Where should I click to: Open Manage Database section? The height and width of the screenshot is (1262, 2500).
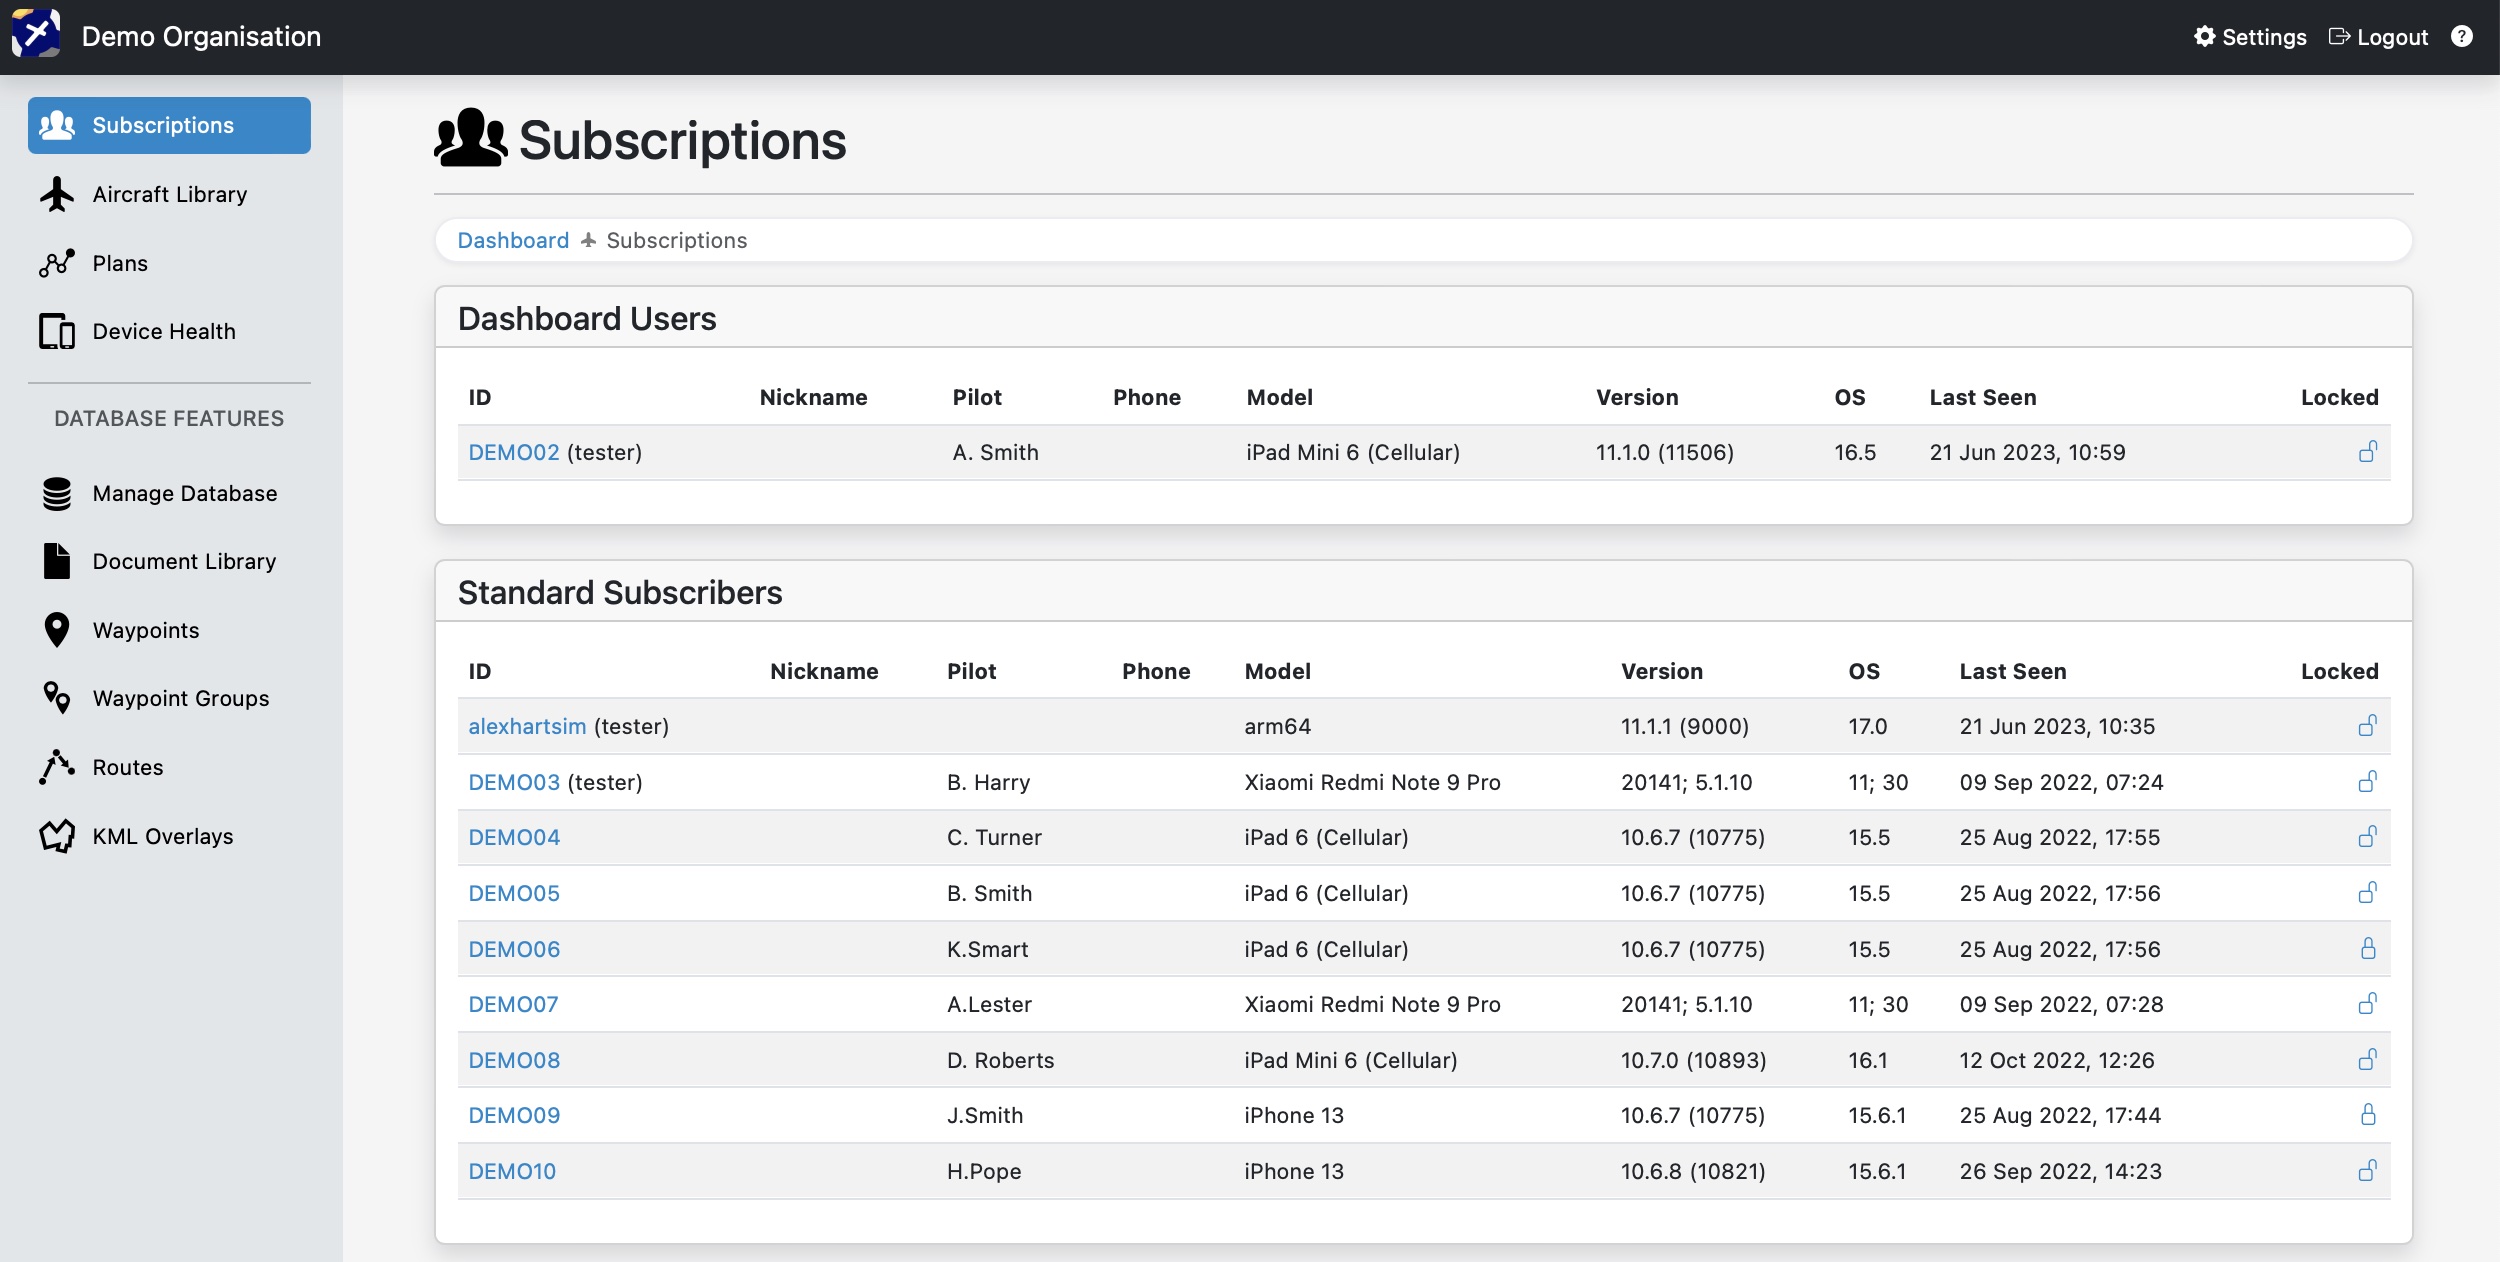pos(169,493)
